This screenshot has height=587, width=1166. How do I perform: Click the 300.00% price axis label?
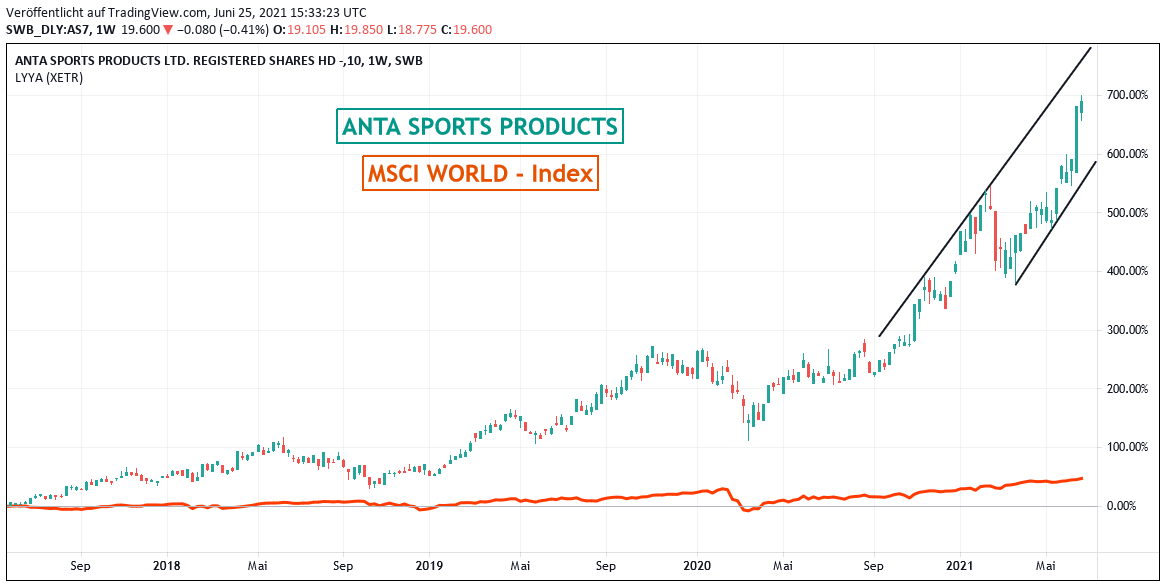[x=1127, y=330]
